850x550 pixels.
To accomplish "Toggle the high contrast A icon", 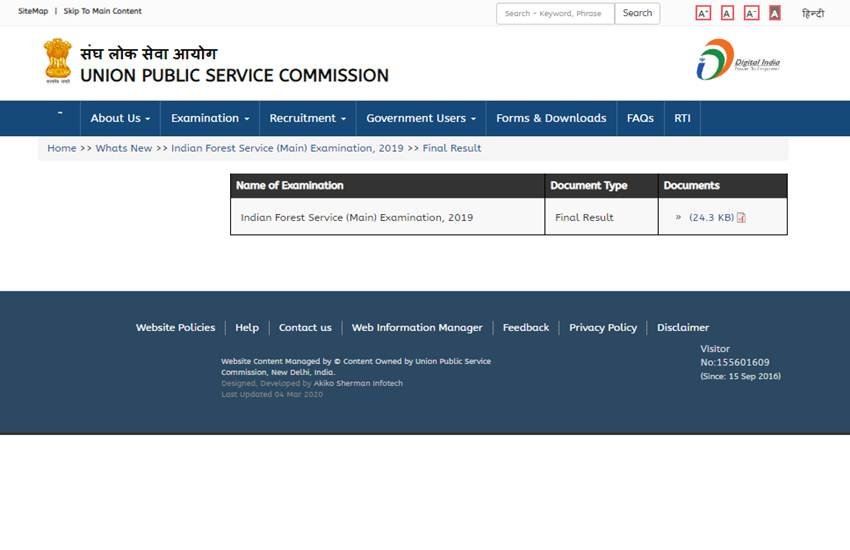I will [x=775, y=13].
